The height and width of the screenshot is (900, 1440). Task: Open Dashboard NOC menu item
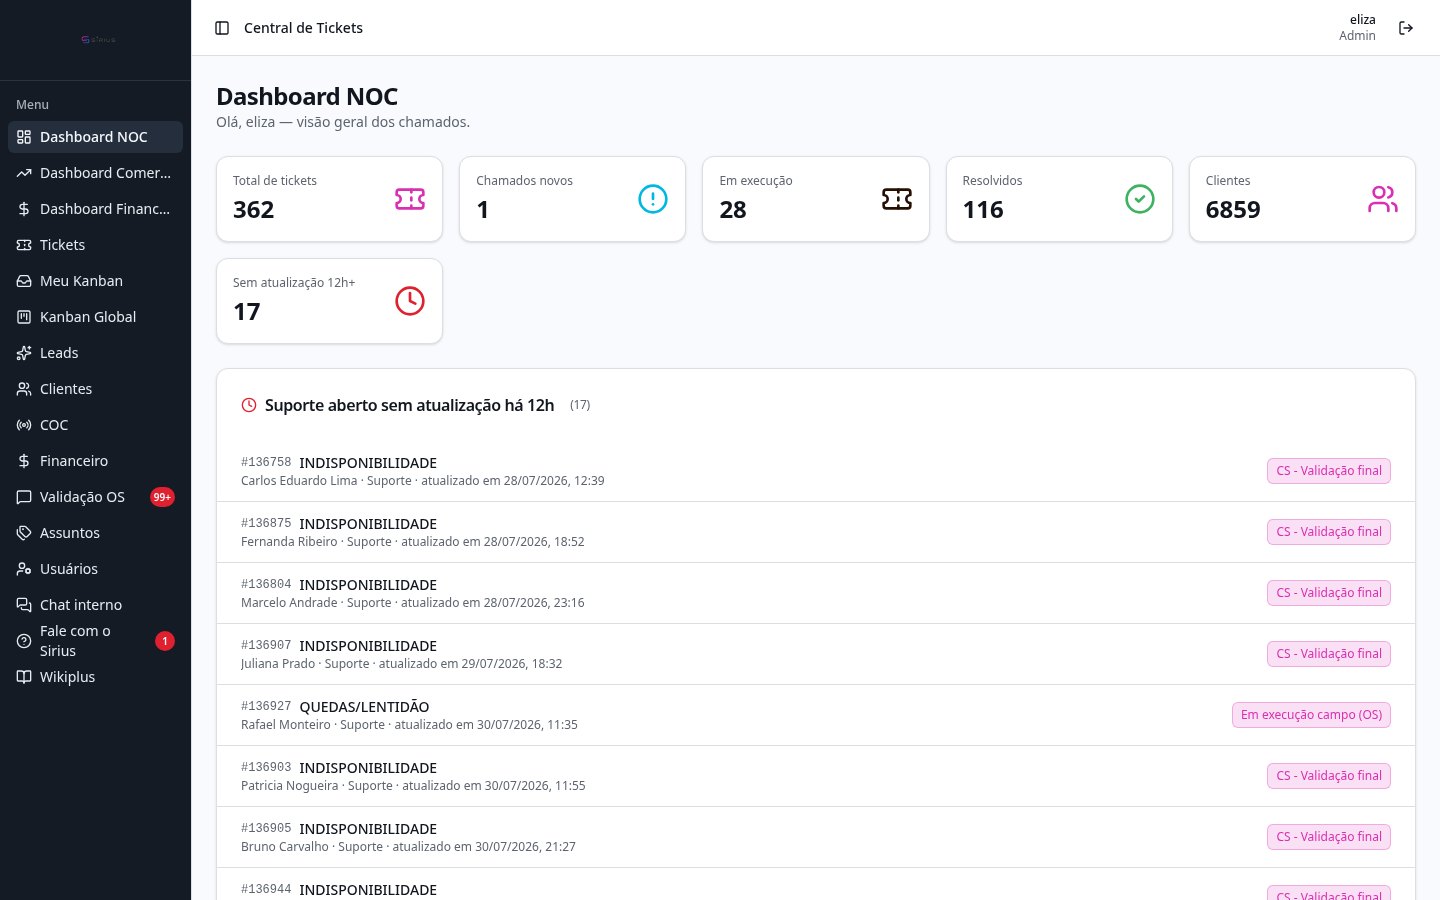[95, 137]
